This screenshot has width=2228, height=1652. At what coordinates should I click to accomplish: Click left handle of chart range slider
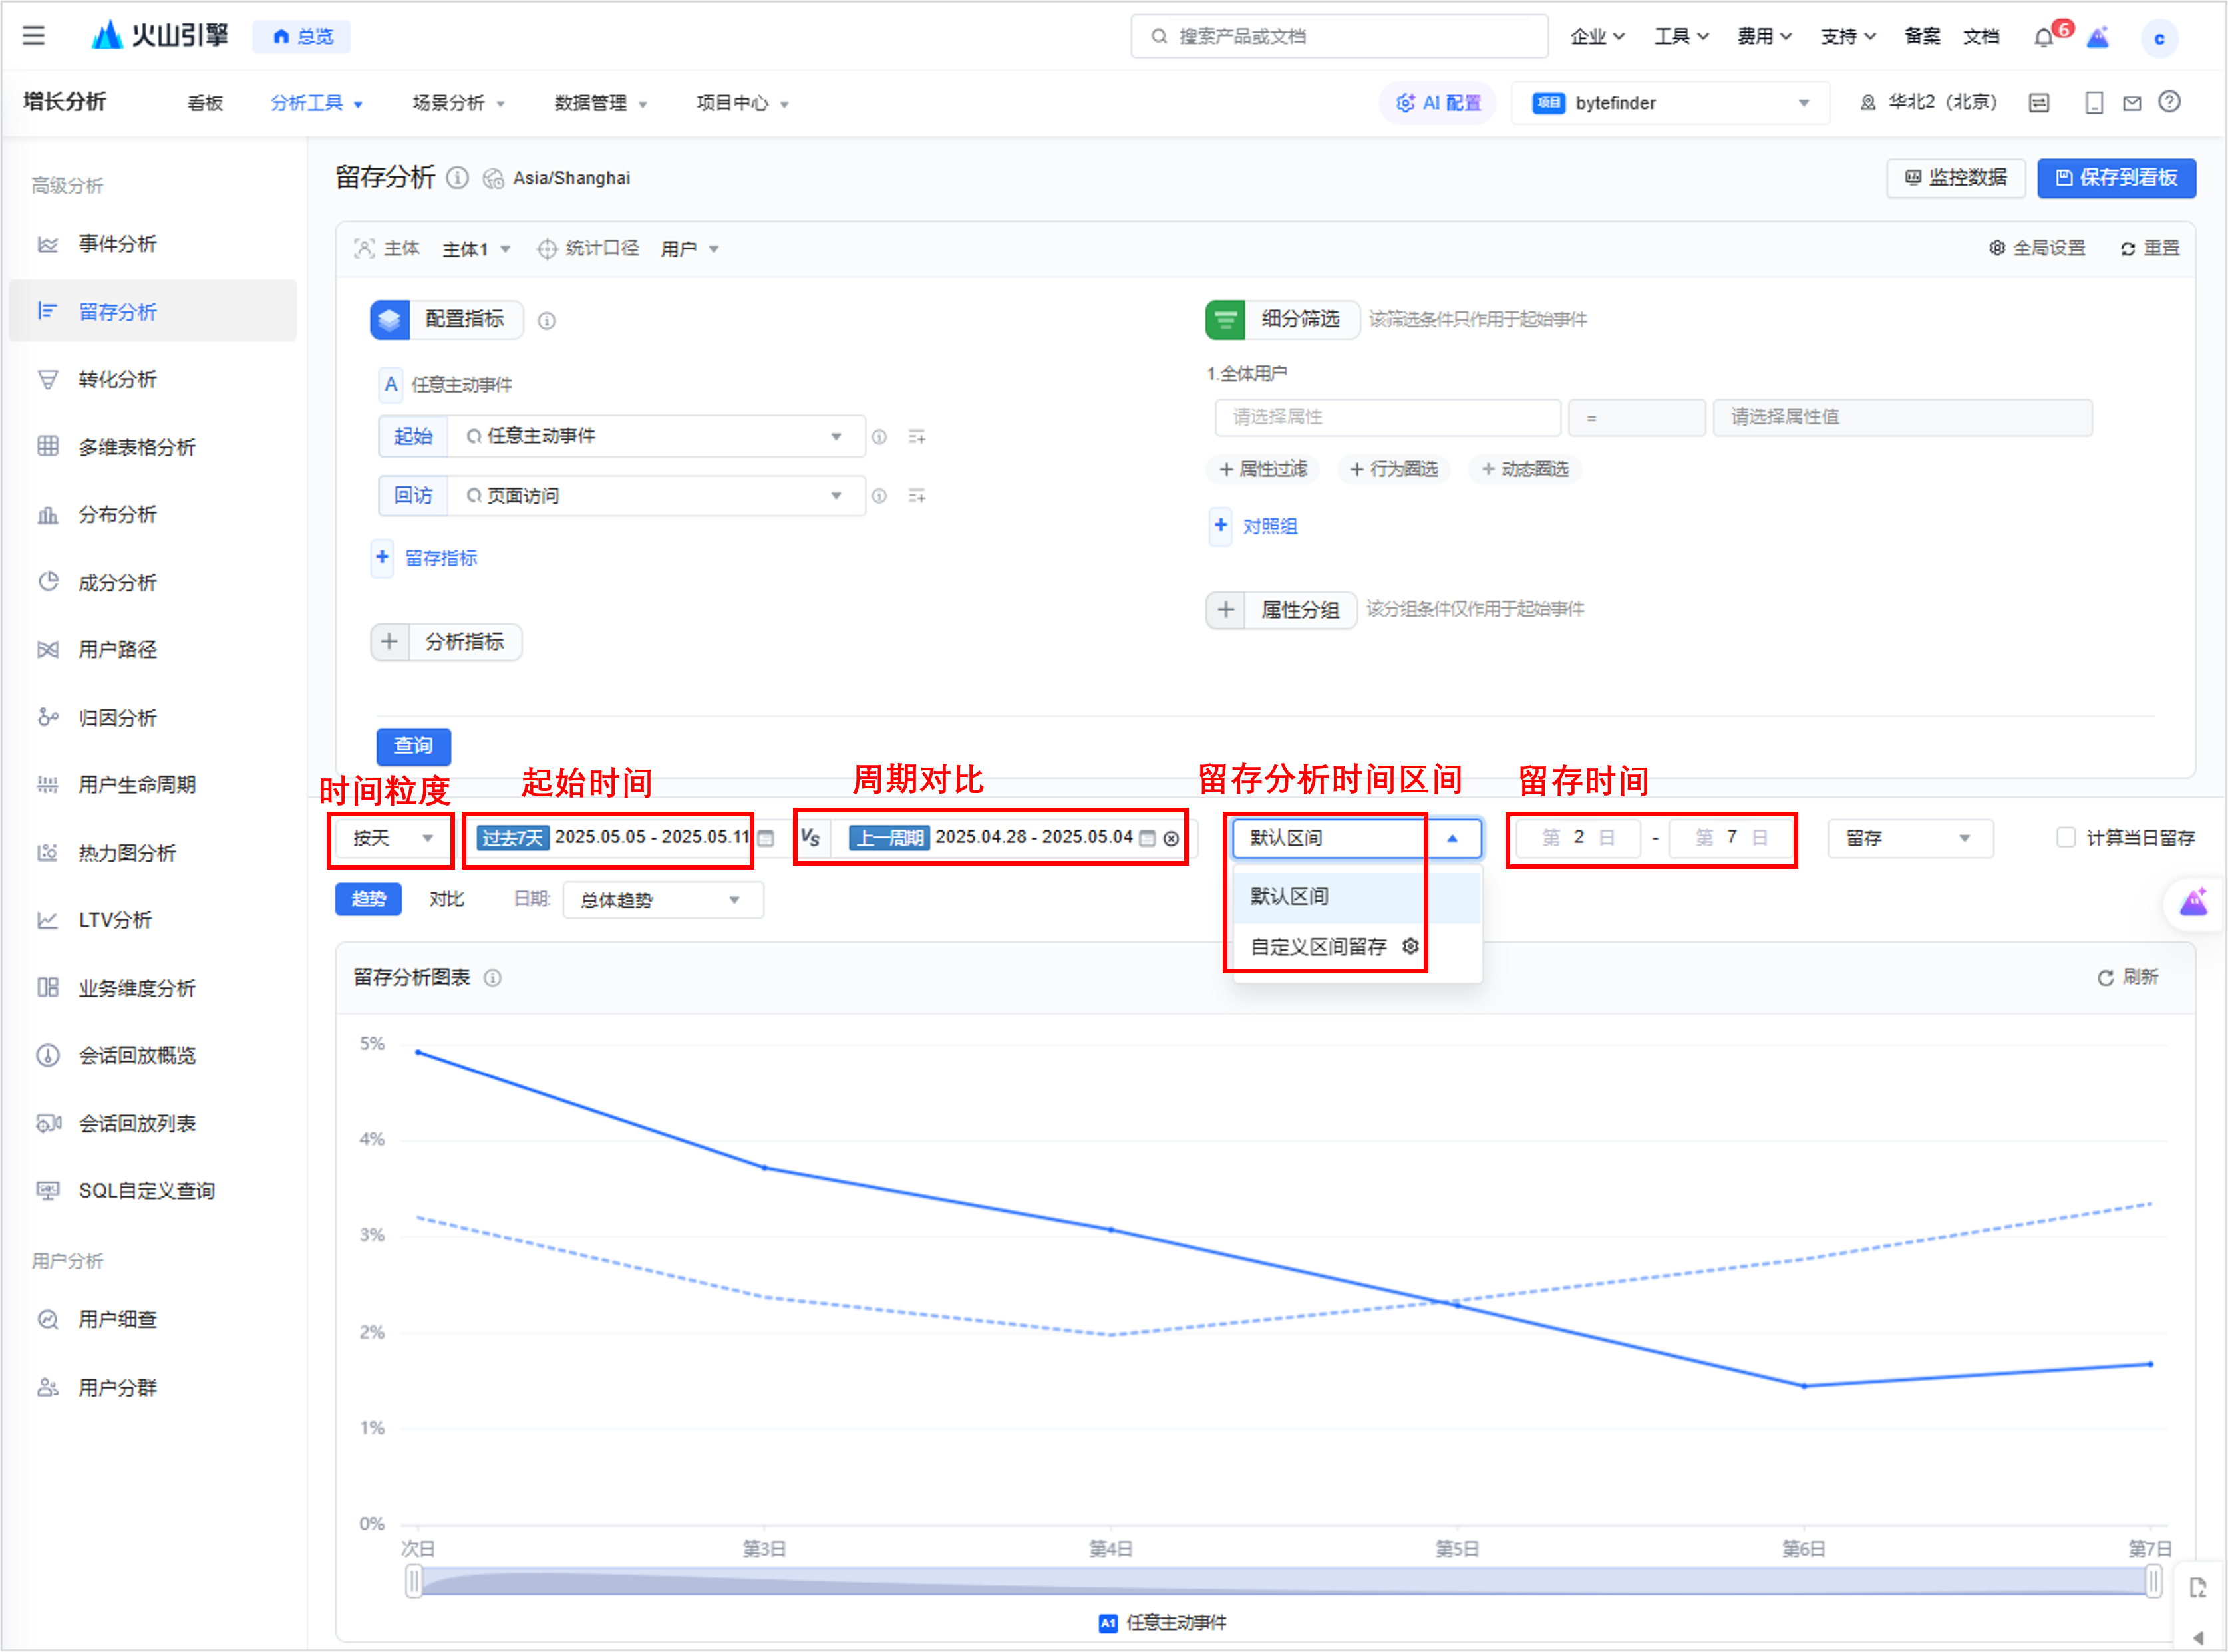click(x=413, y=1582)
